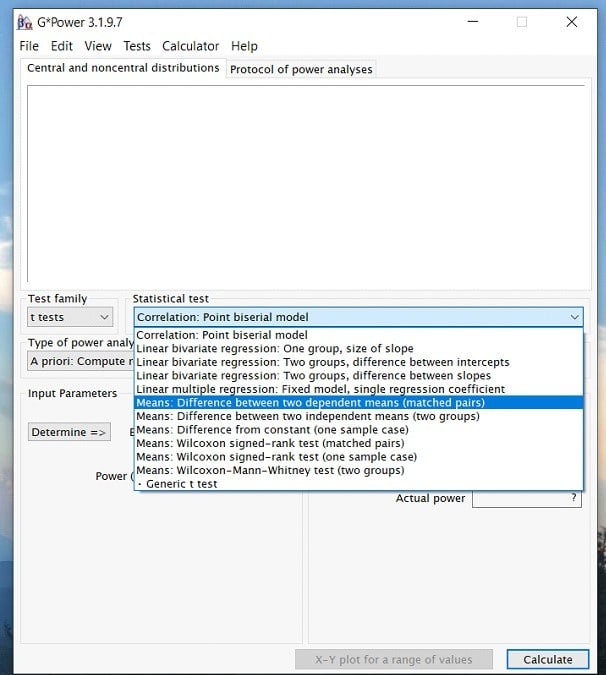Open the Tests menu
Screen dimensions: 606x675
[137, 46]
